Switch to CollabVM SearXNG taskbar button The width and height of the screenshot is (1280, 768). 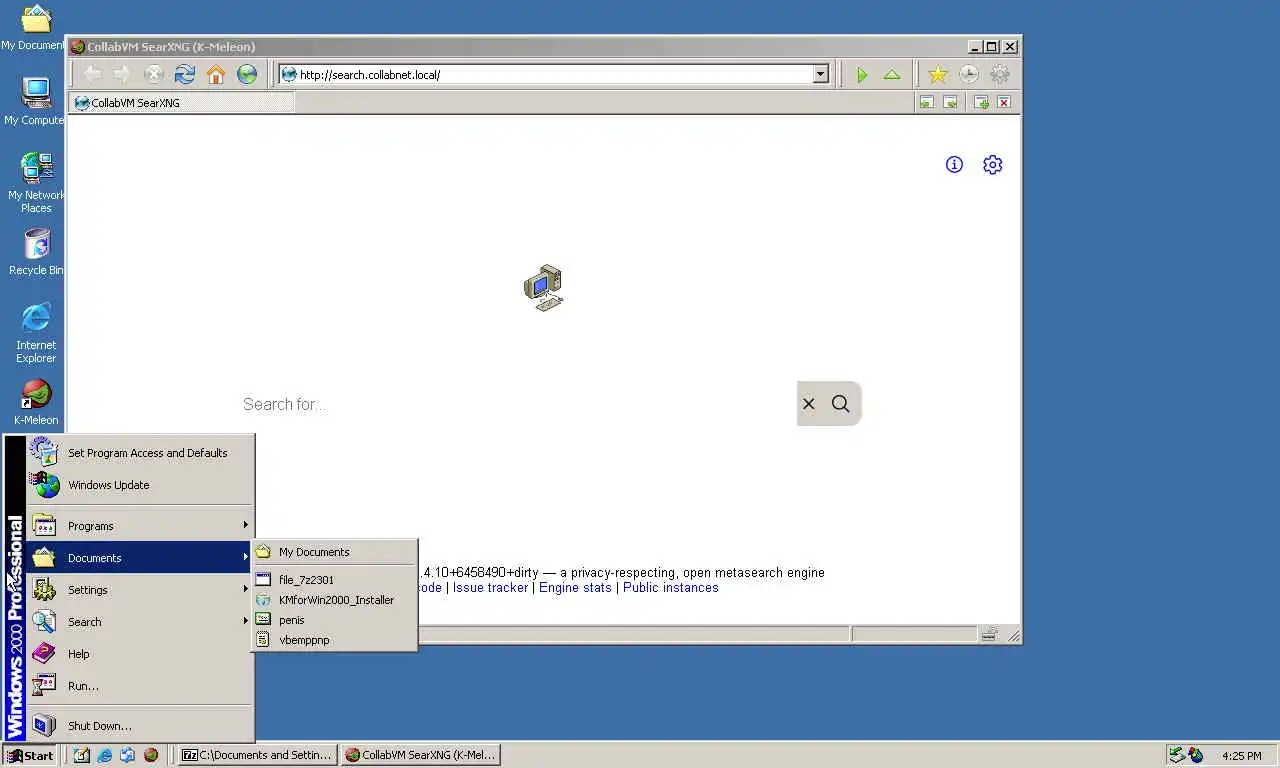point(420,755)
